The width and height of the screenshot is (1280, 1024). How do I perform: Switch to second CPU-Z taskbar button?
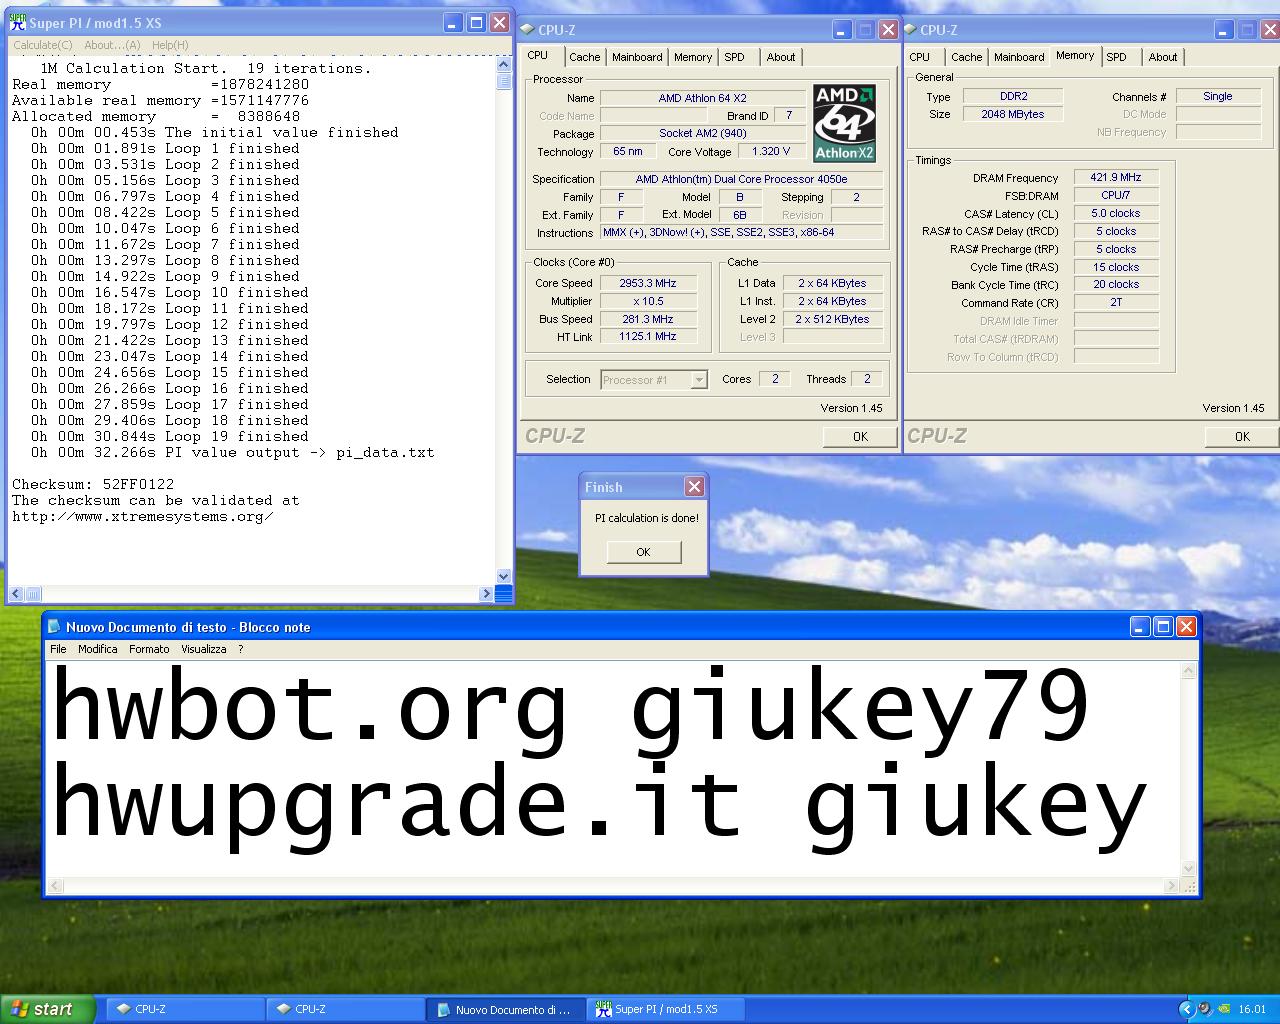345,1009
